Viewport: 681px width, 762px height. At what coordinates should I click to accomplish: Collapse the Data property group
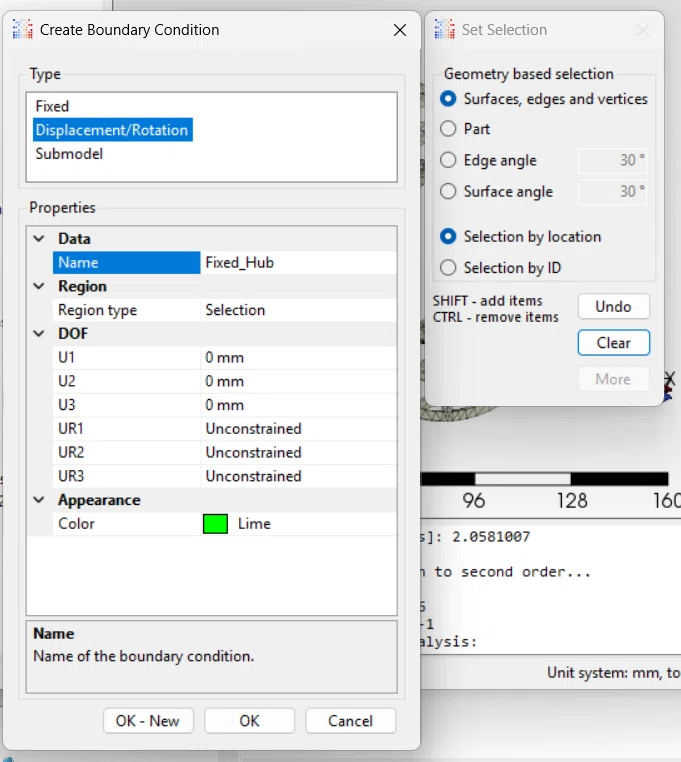point(39,238)
